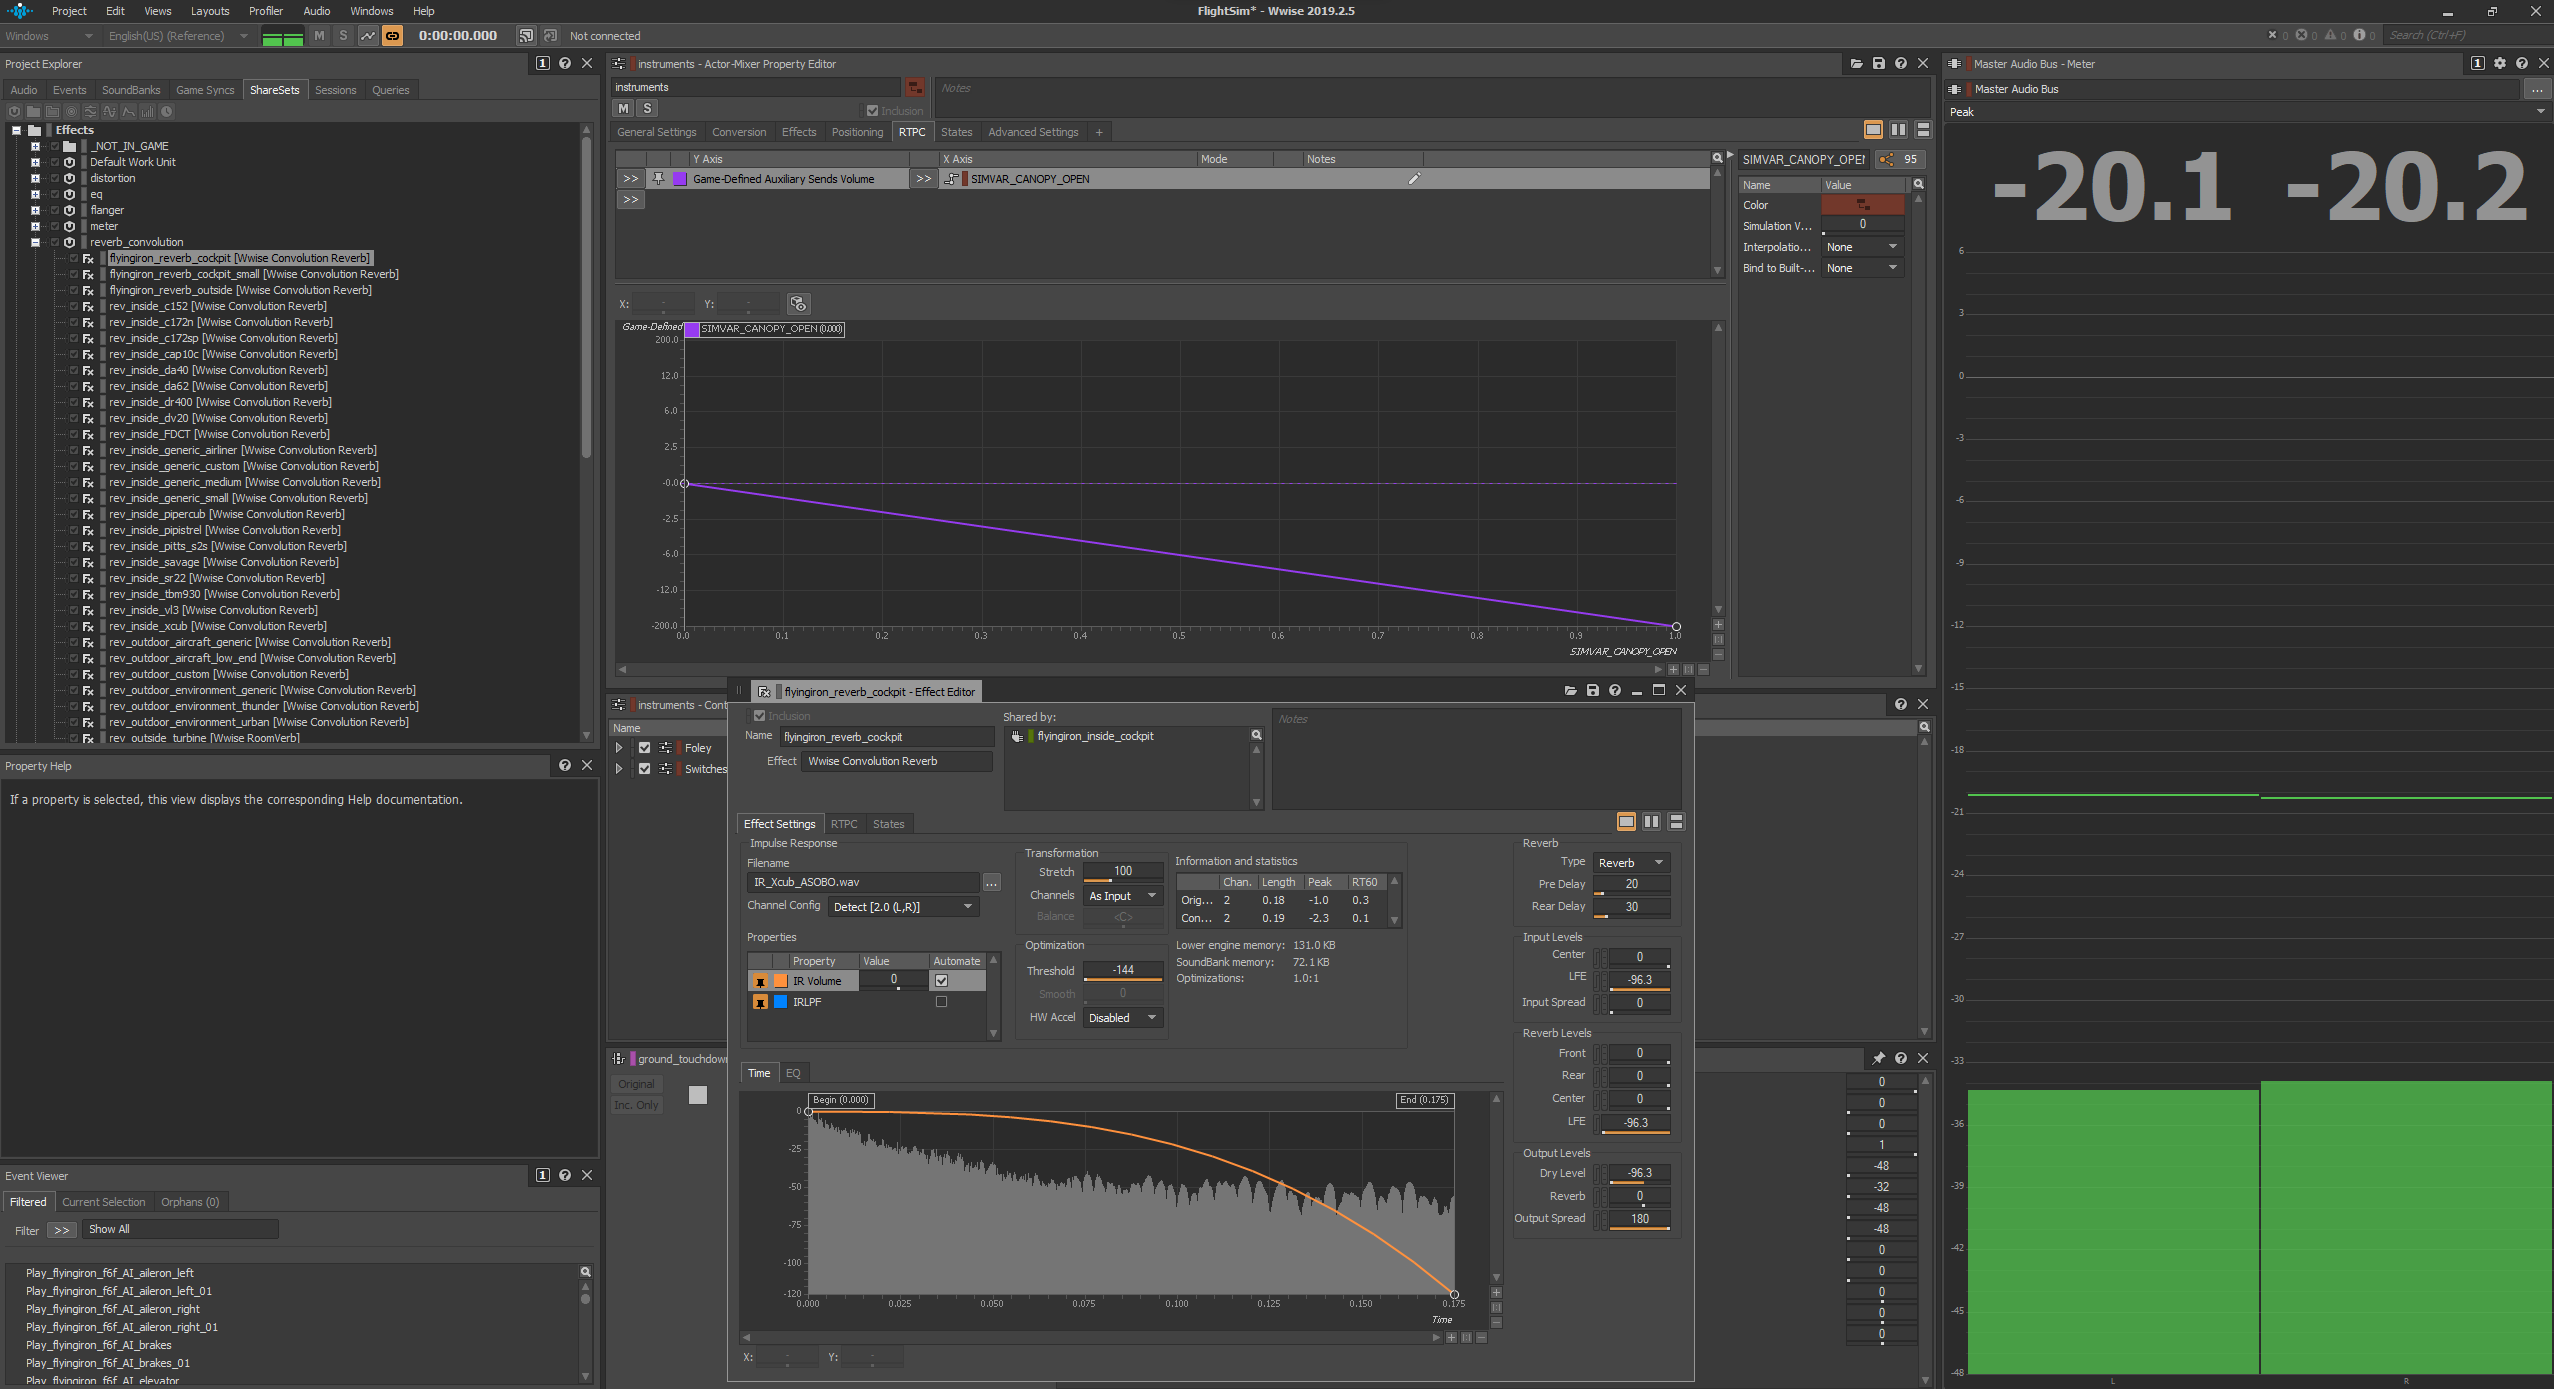Image resolution: width=2554 pixels, height=1389 pixels.
Task: Click the RTPC pin icon of IR Volume row
Action: pos(760,981)
